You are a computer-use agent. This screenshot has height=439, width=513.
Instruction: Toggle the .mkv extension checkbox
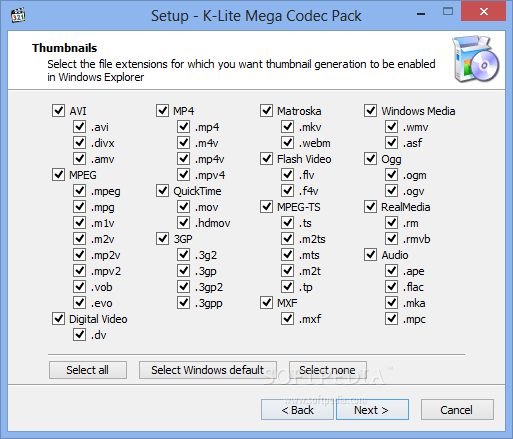(287, 126)
